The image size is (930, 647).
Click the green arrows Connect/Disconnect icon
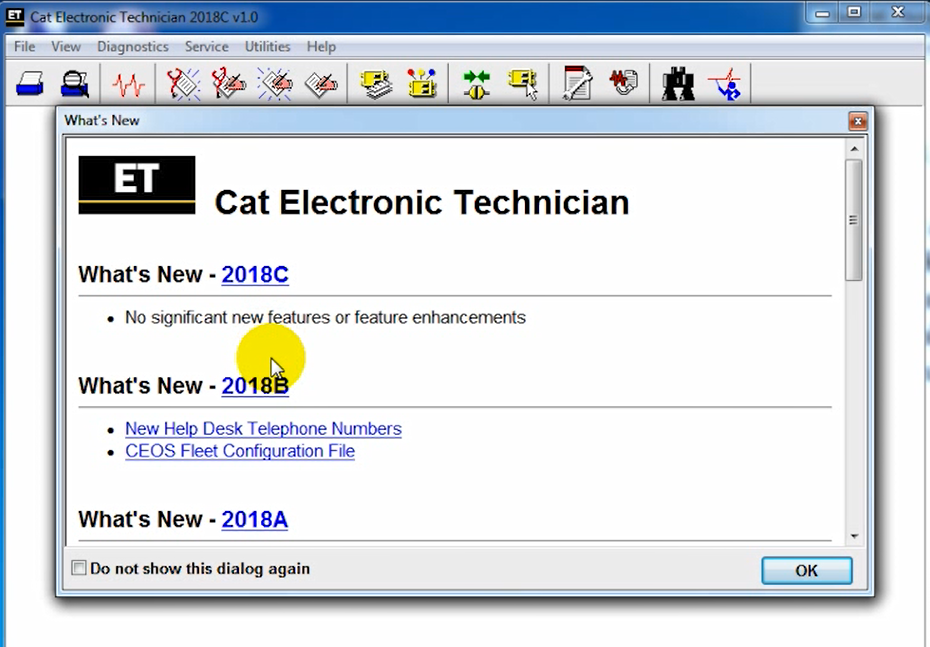coord(476,85)
